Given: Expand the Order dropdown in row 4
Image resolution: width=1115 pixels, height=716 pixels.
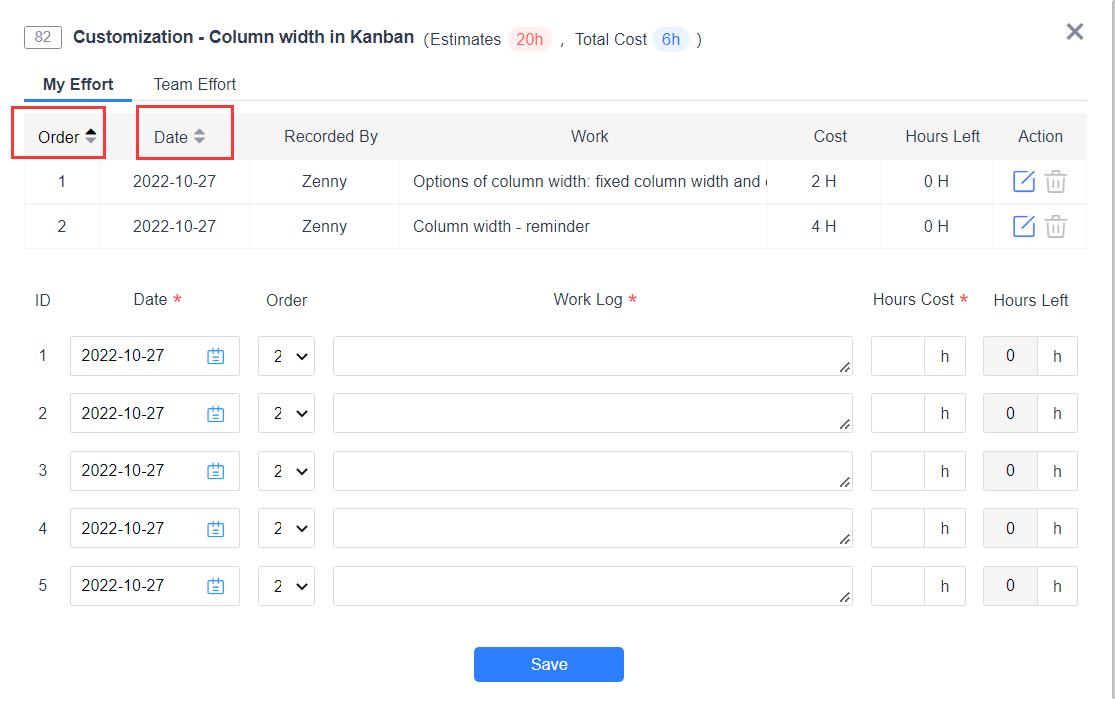Looking at the screenshot, I should pyautogui.click(x=286, y=528).
